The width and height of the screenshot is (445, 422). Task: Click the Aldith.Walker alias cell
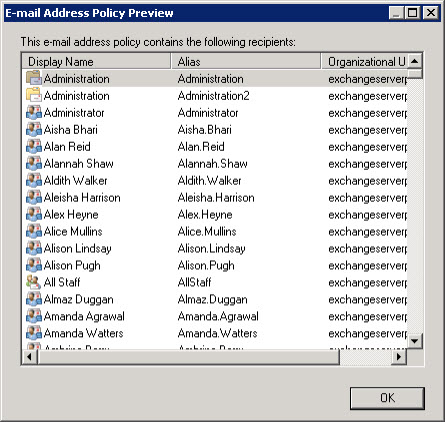pos(210,181)
